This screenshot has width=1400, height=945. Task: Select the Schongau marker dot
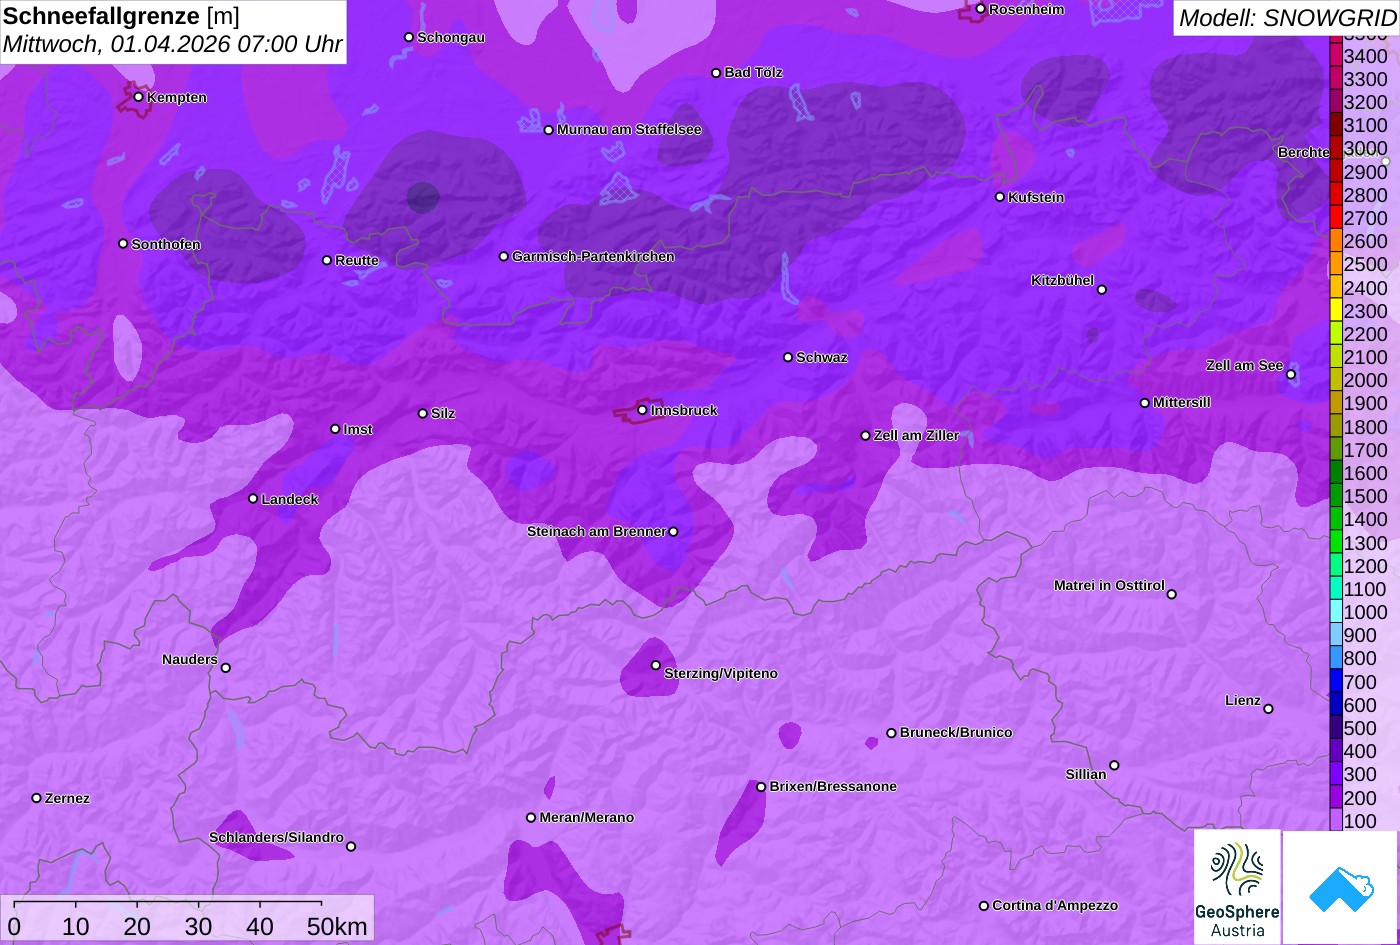[409, 37]
